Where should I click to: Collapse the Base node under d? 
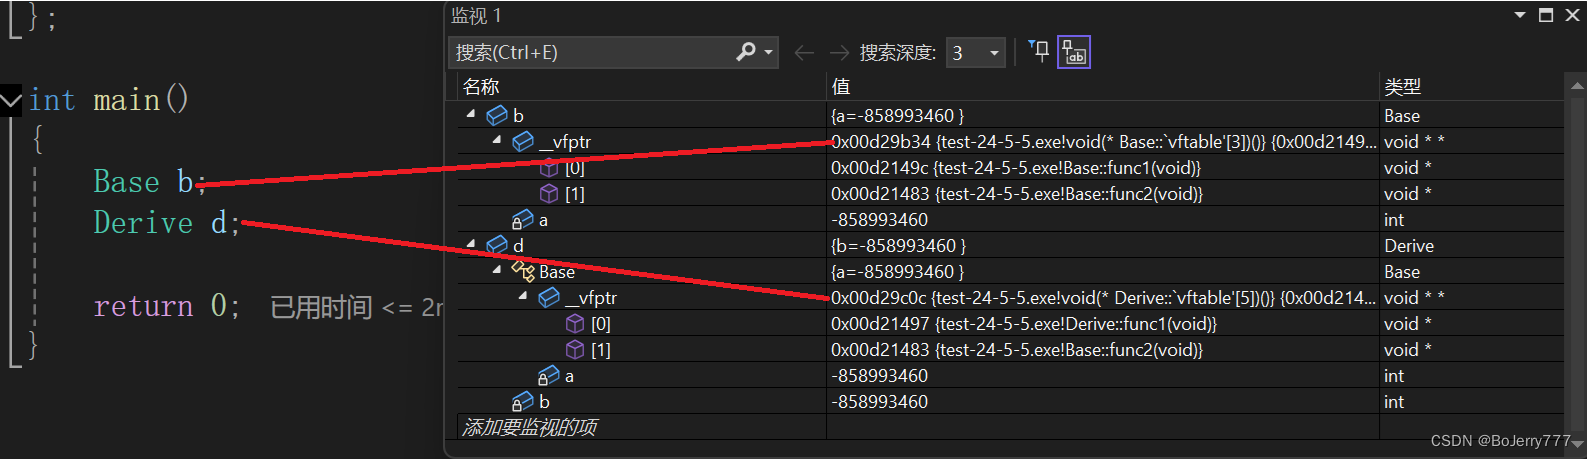click(497, 270)
